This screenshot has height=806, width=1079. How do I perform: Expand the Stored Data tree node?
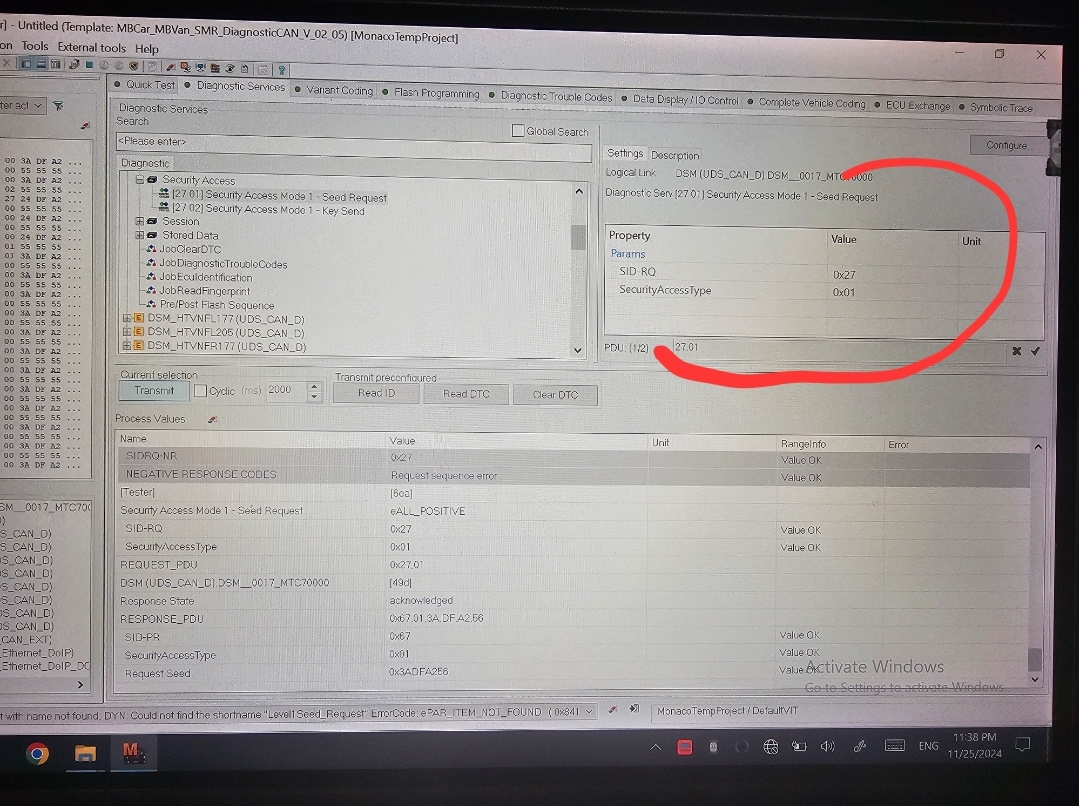click(x=140, y=236)
